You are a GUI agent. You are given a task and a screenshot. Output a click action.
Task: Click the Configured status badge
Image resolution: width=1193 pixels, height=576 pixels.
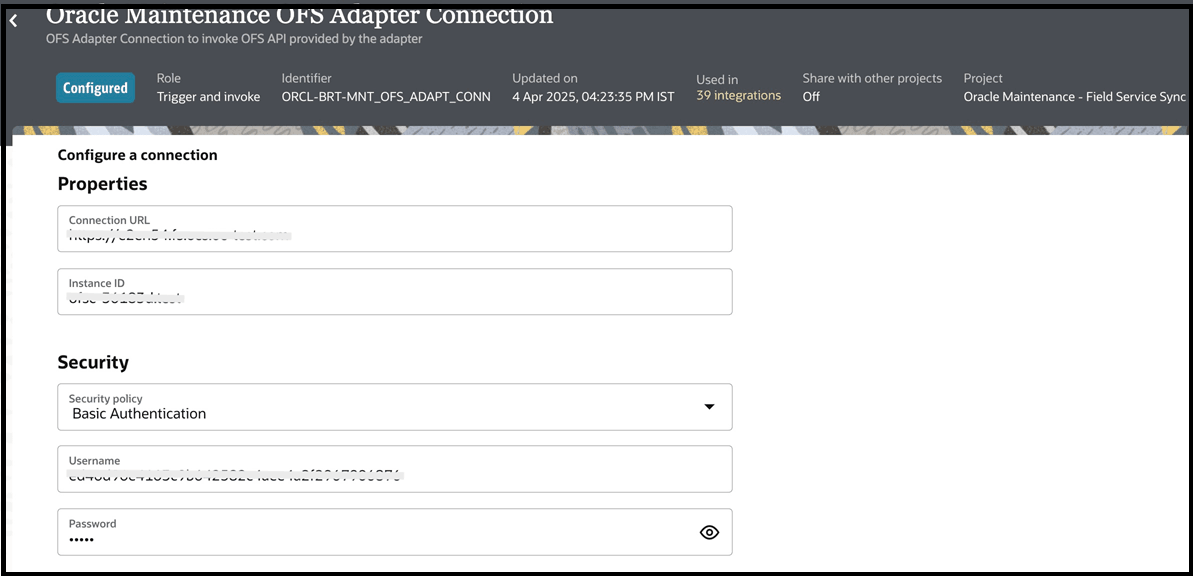(95, 88)
